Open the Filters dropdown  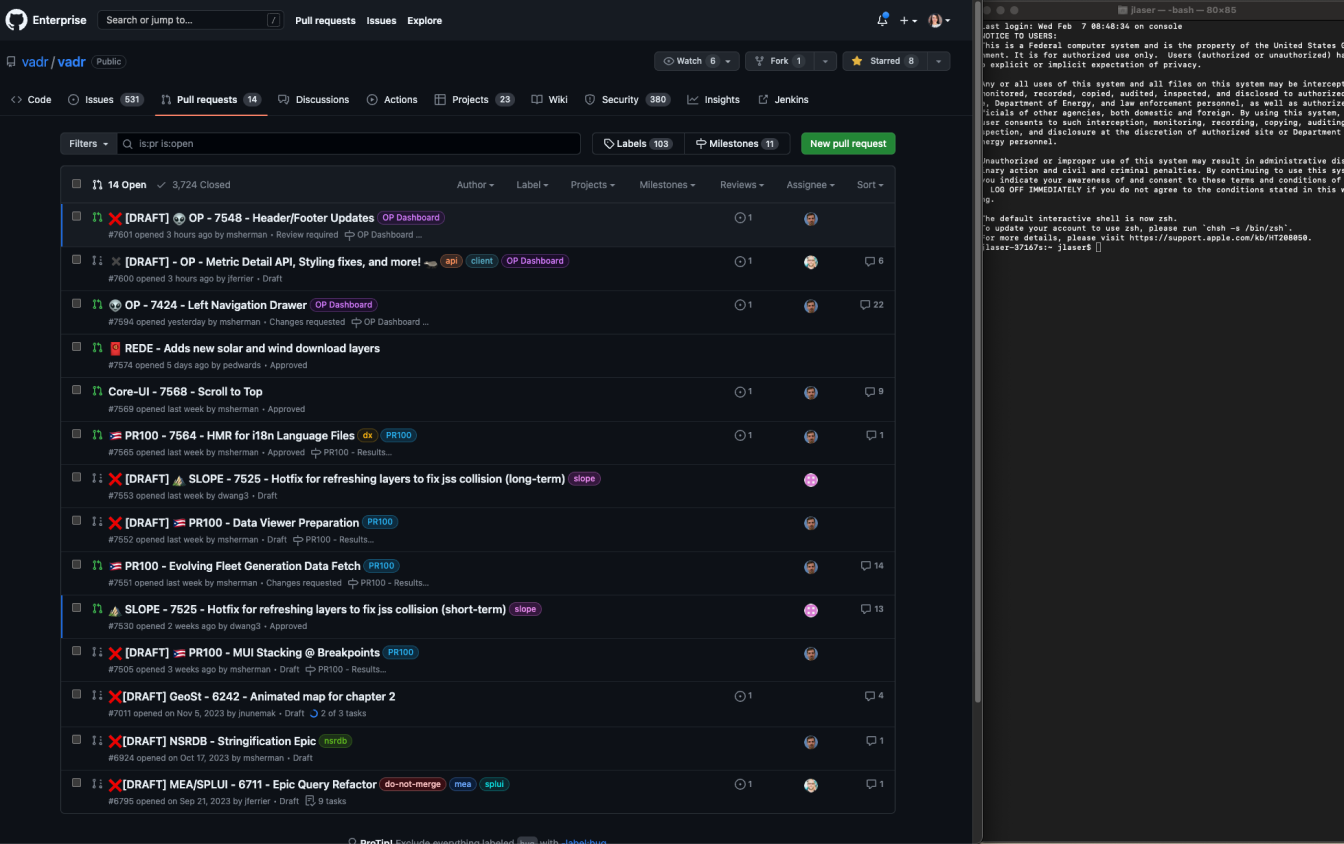88,144
